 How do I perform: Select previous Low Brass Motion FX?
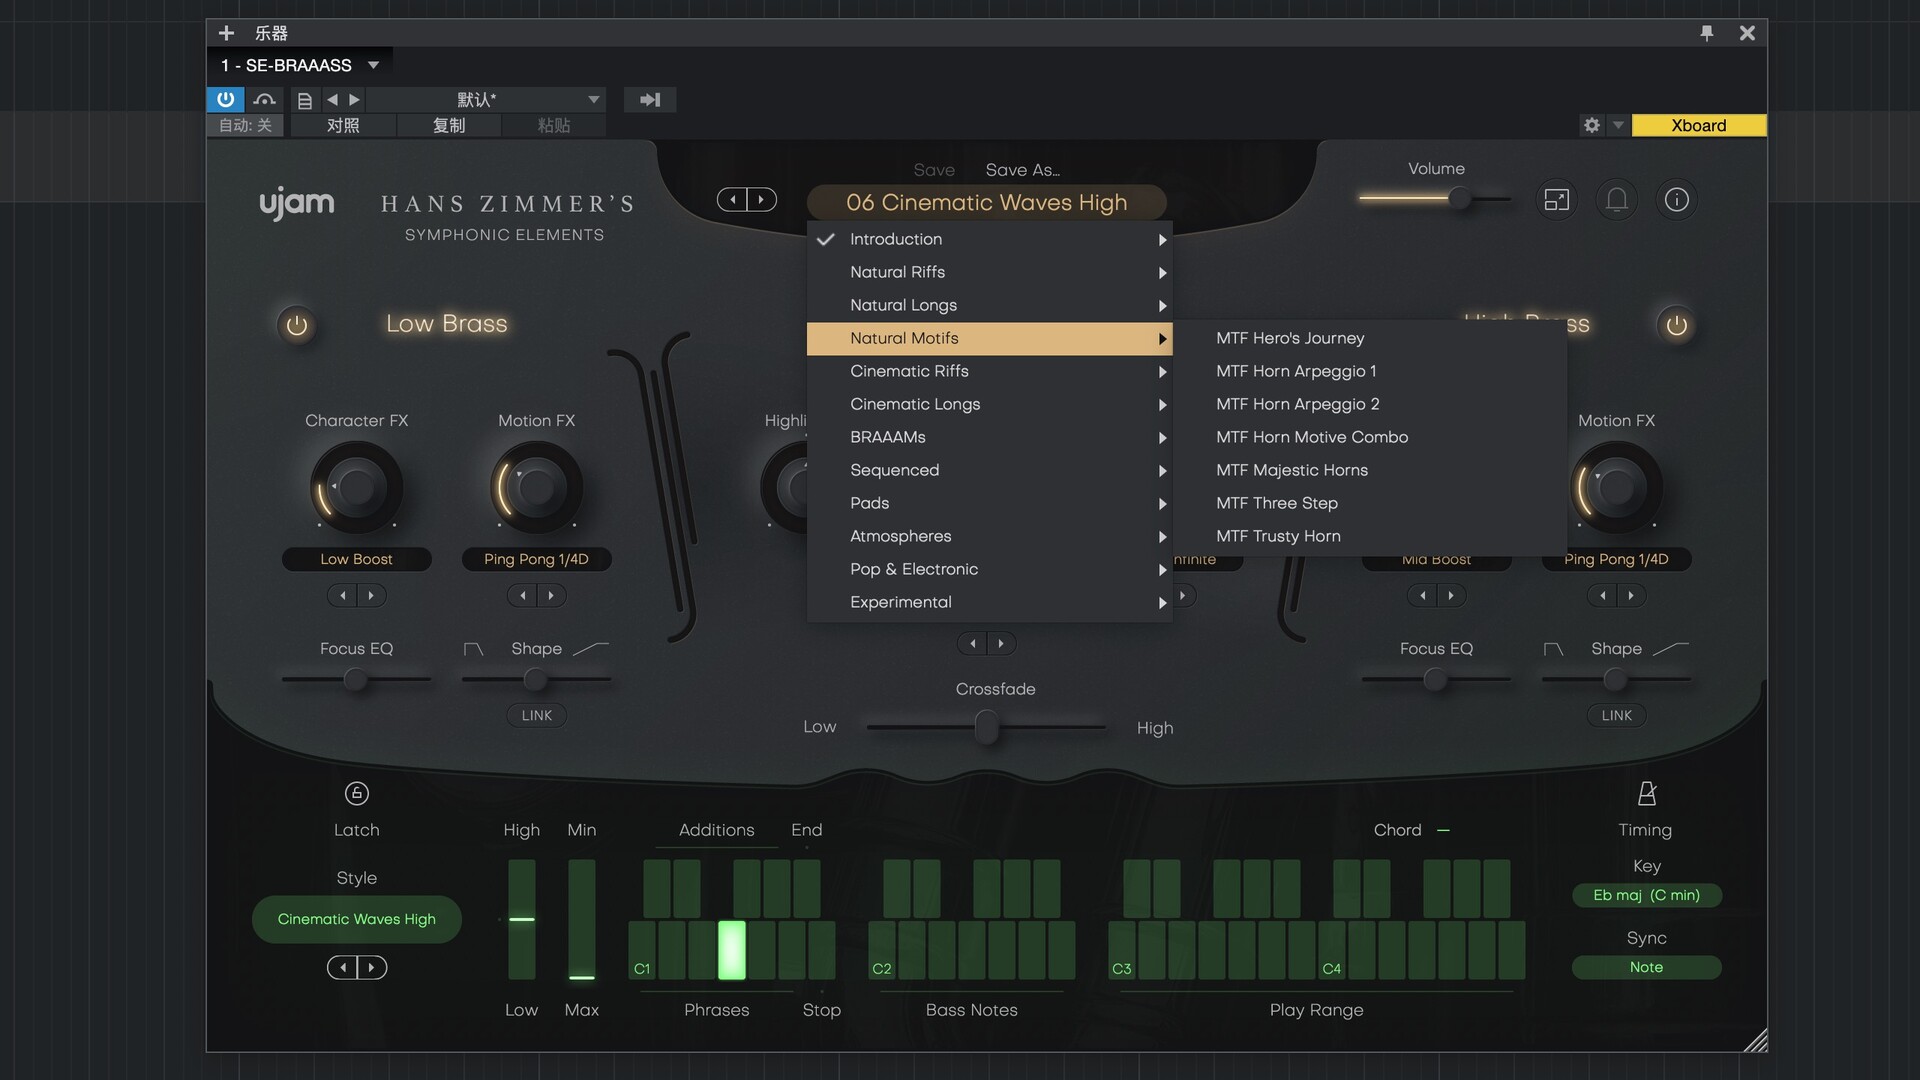click(x=523, y=595)
